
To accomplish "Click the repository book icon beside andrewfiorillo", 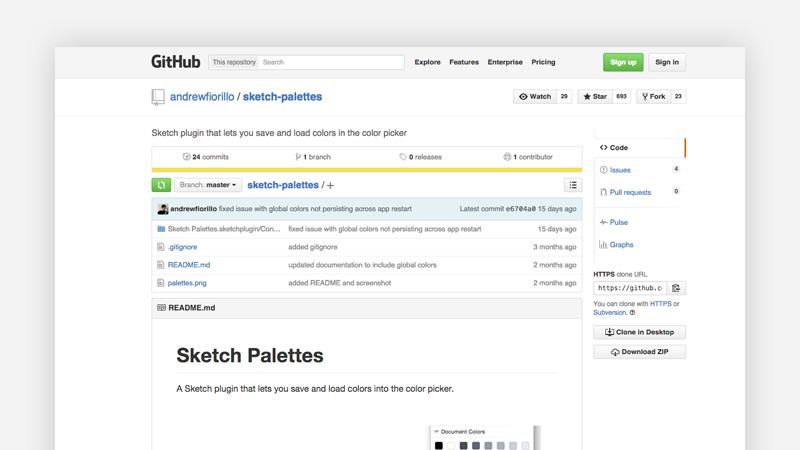I will 158,97.
